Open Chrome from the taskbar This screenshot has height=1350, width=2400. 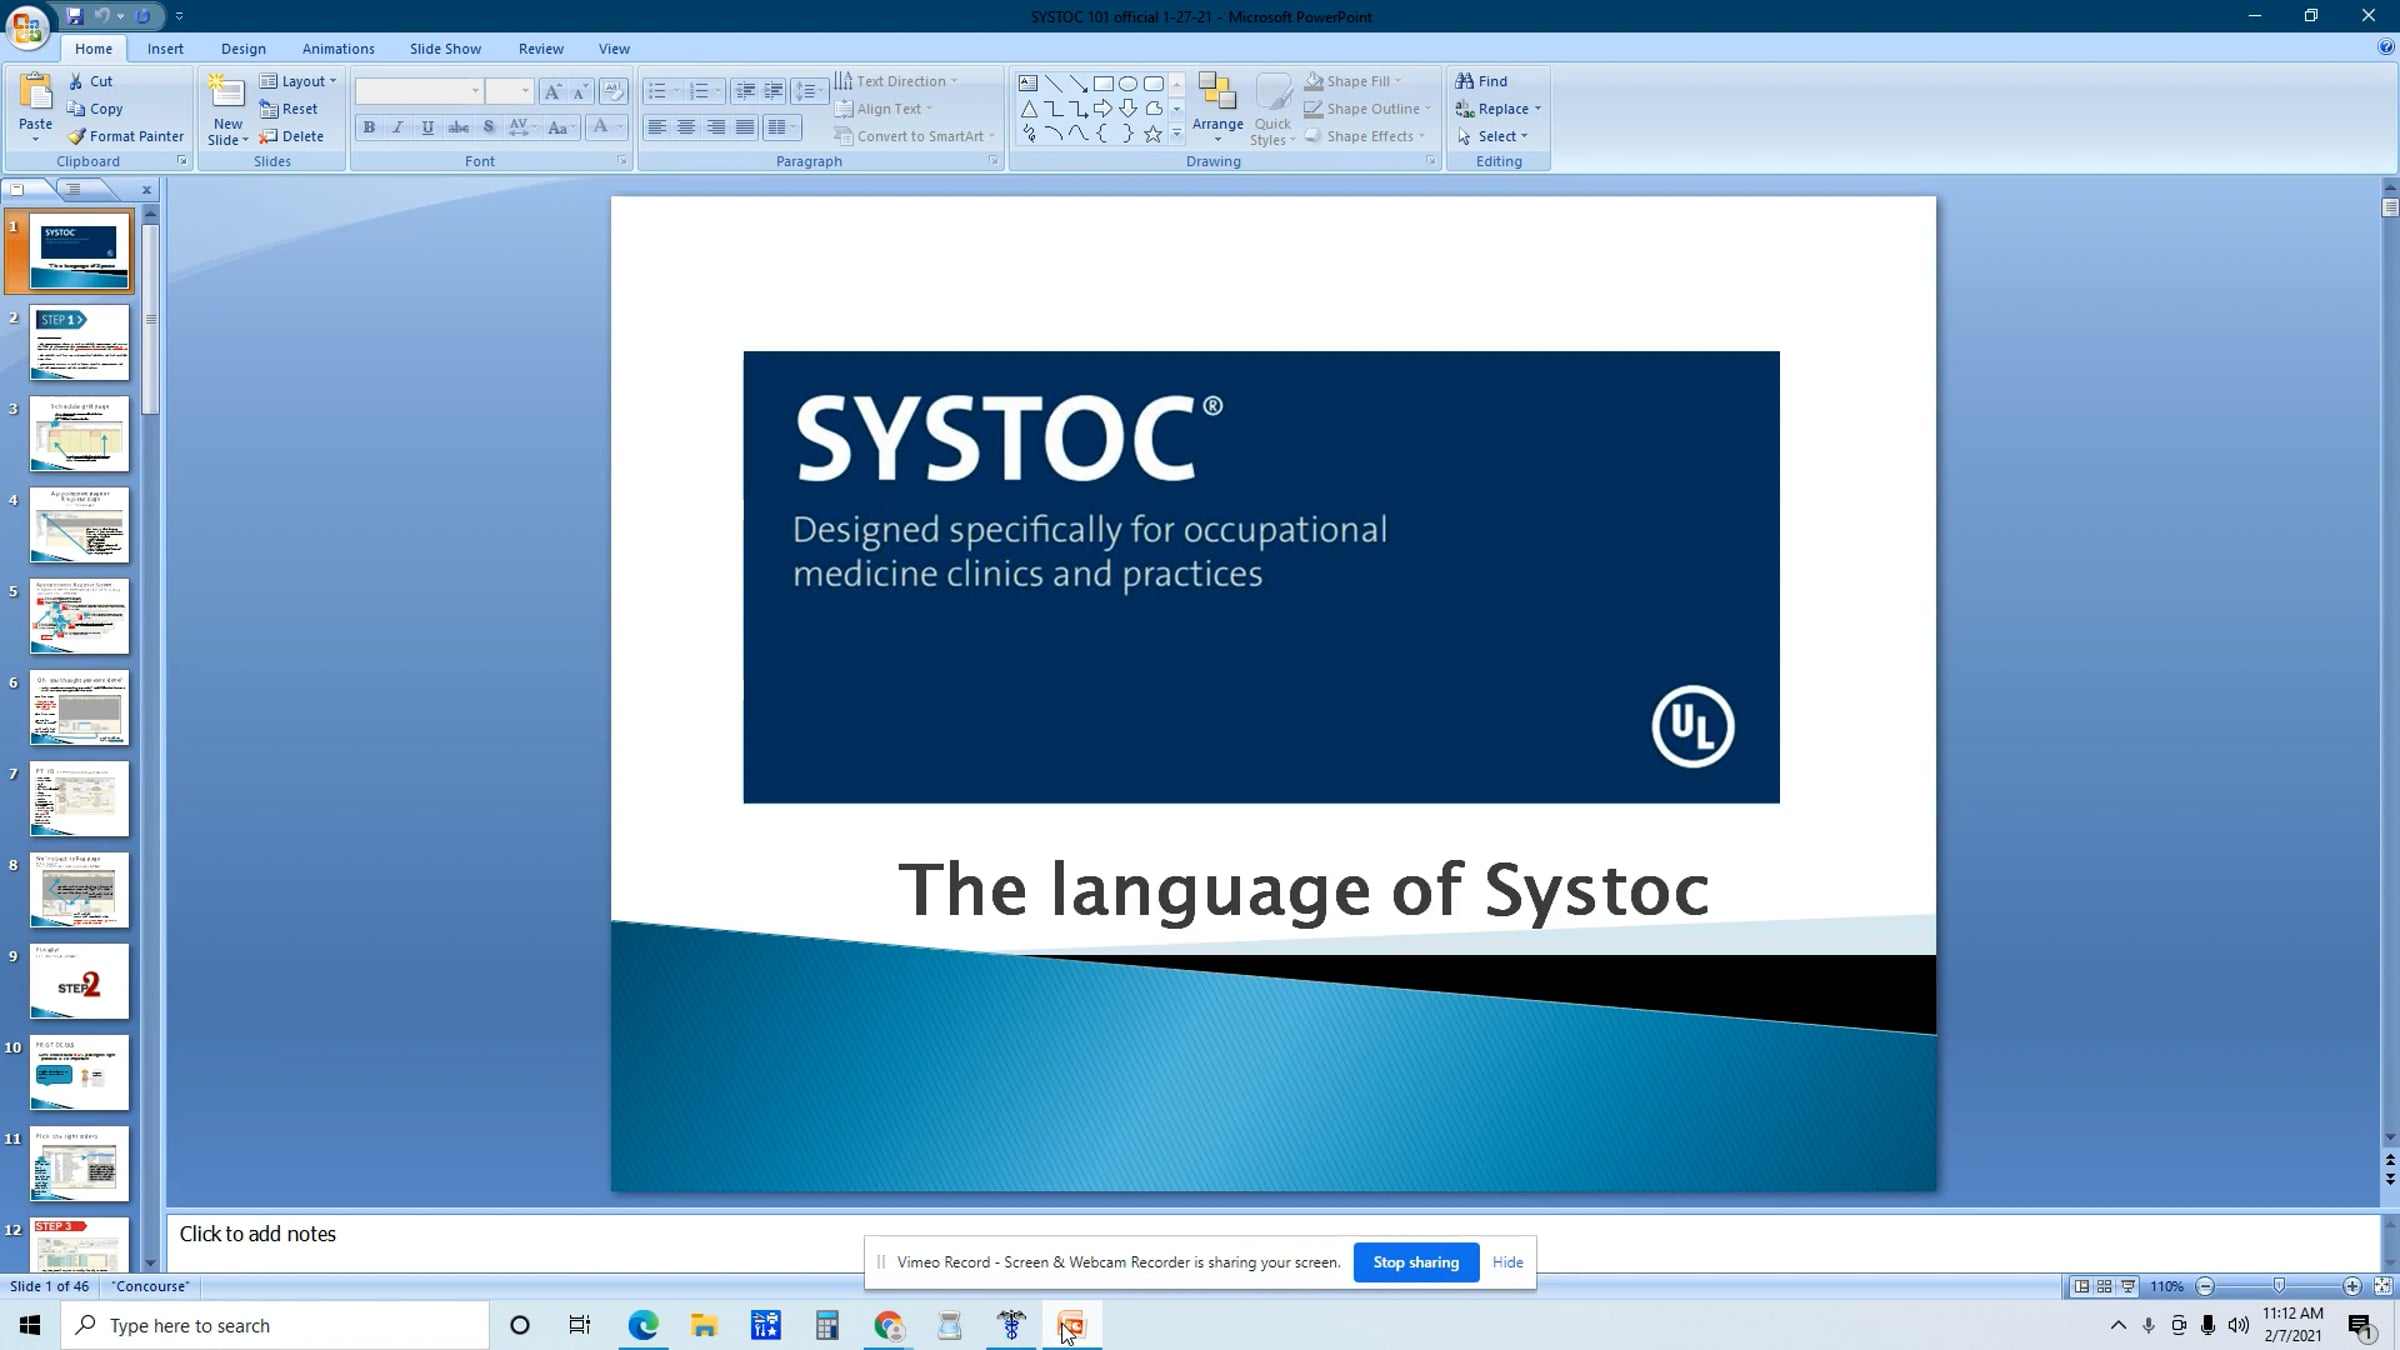[x=889, y=1325]
